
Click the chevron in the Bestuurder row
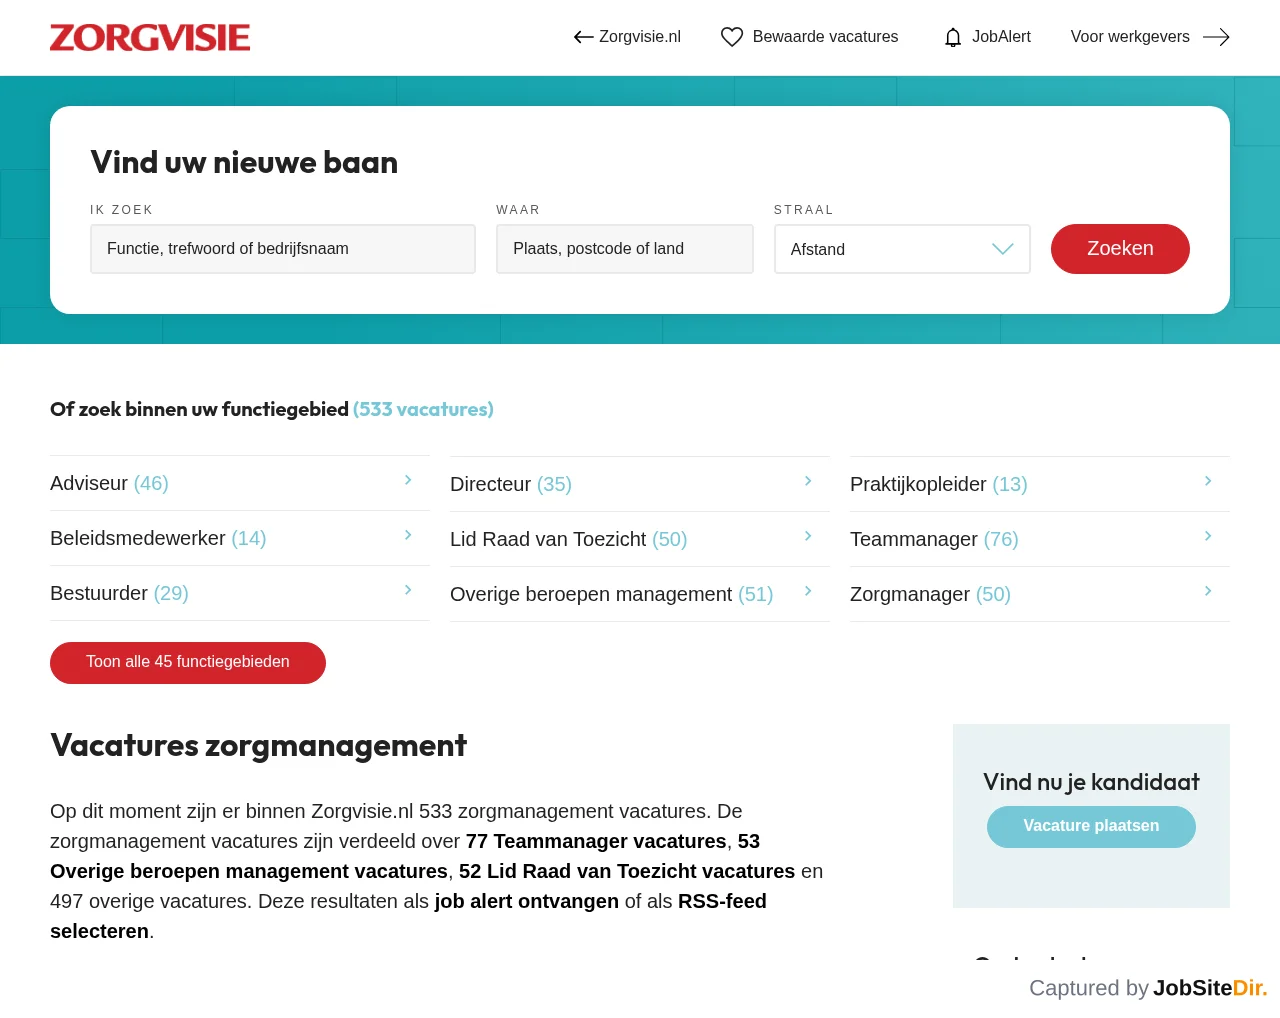(408, 590)
